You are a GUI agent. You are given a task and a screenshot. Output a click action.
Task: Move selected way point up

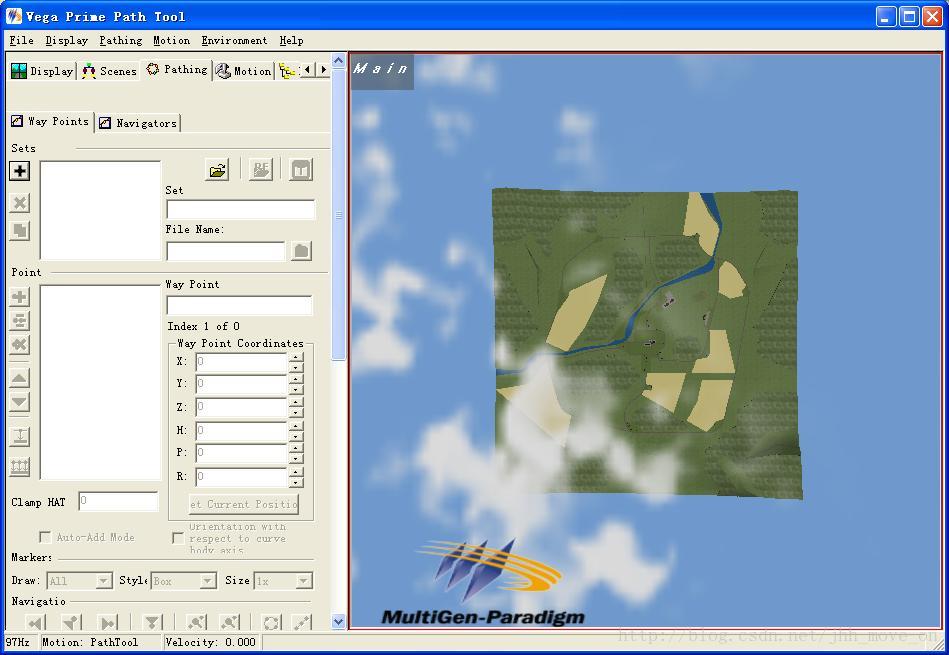coord(20,379)
